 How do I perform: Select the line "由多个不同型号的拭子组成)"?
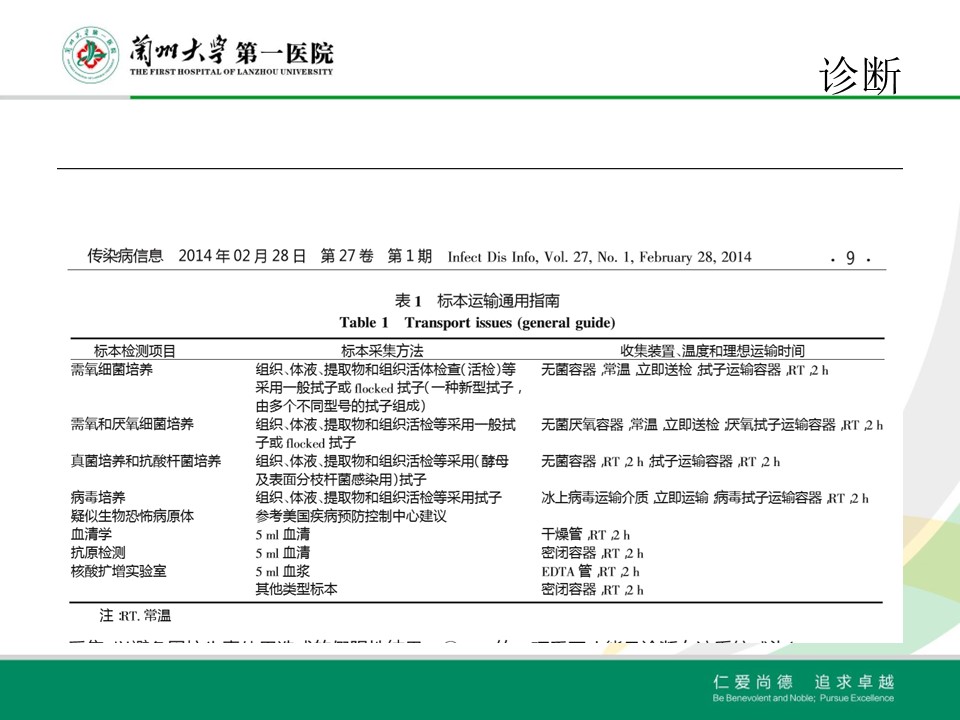tap(340, 406)
